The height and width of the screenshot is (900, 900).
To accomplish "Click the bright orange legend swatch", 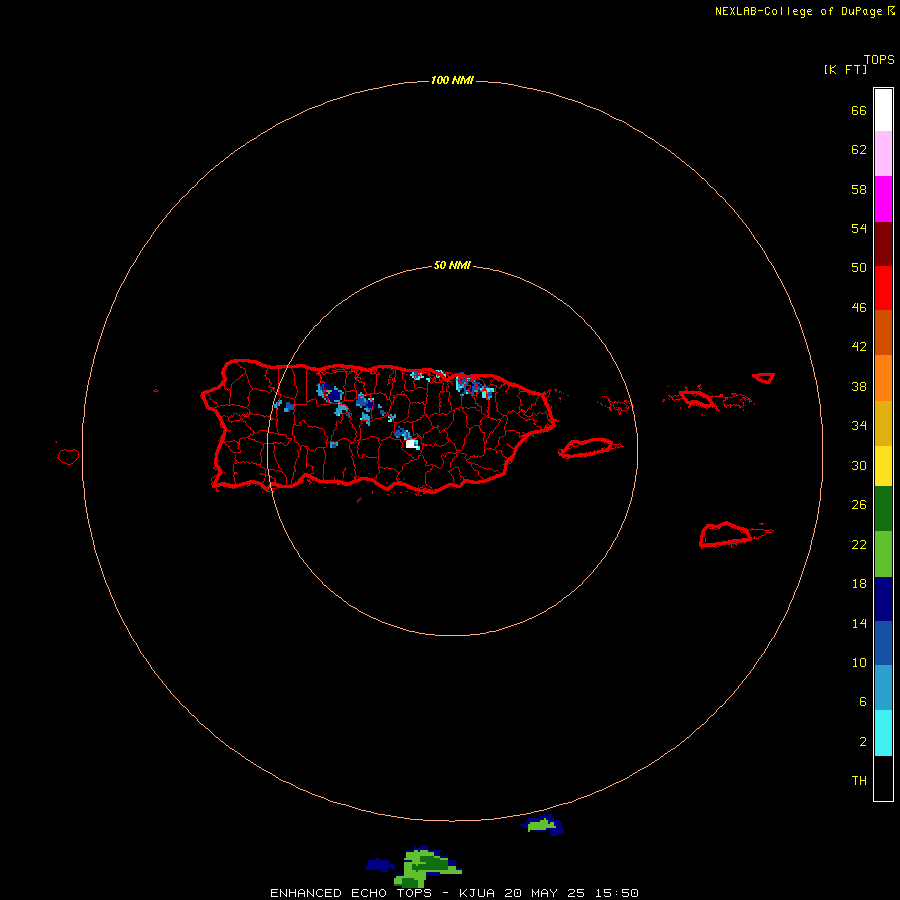I will pyautogui.click(x=883, y=378).
